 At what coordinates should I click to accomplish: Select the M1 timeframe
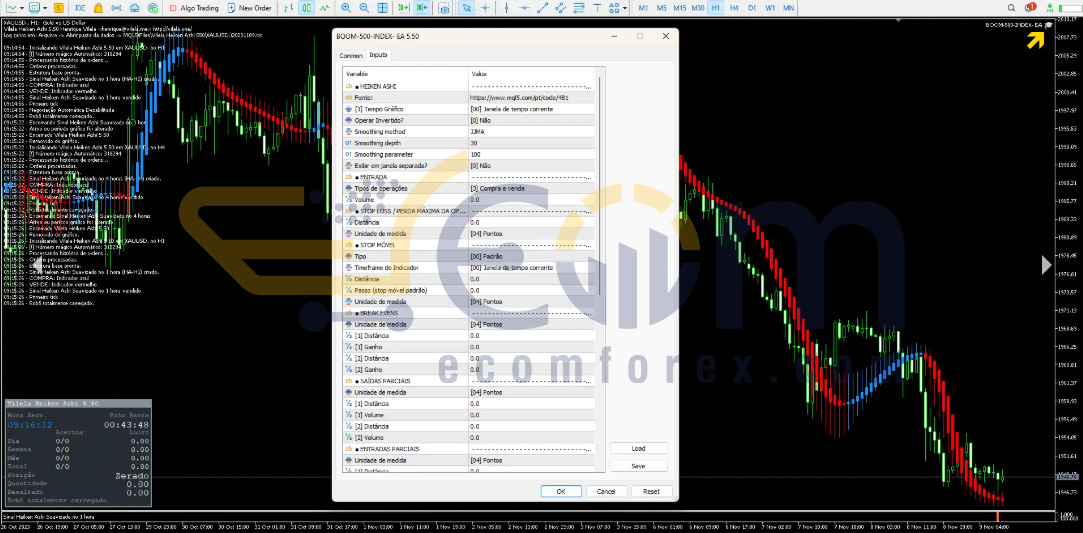(x=643, y=8)
